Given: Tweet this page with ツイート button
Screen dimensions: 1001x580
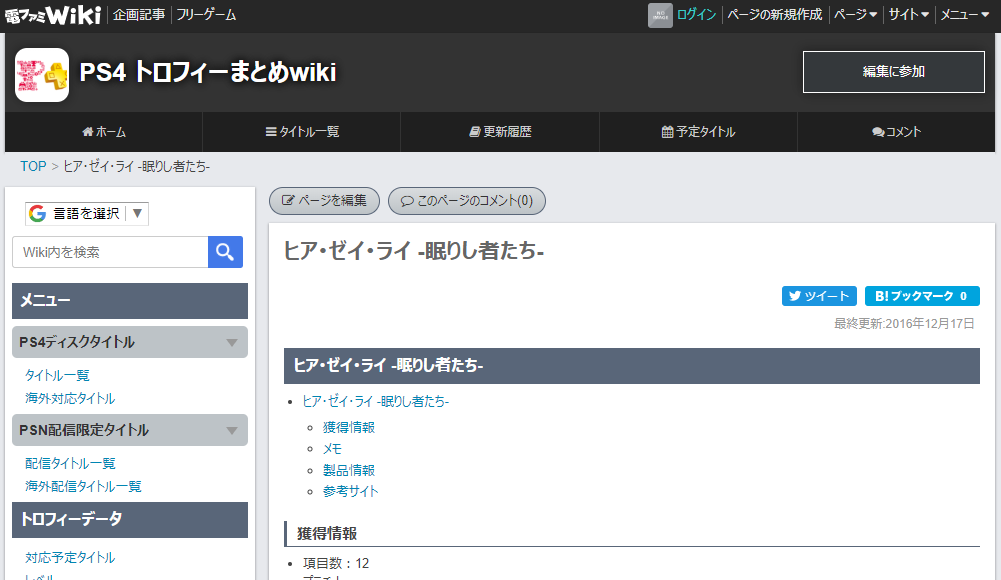Looking at the screenshot, I should [819, 296].
